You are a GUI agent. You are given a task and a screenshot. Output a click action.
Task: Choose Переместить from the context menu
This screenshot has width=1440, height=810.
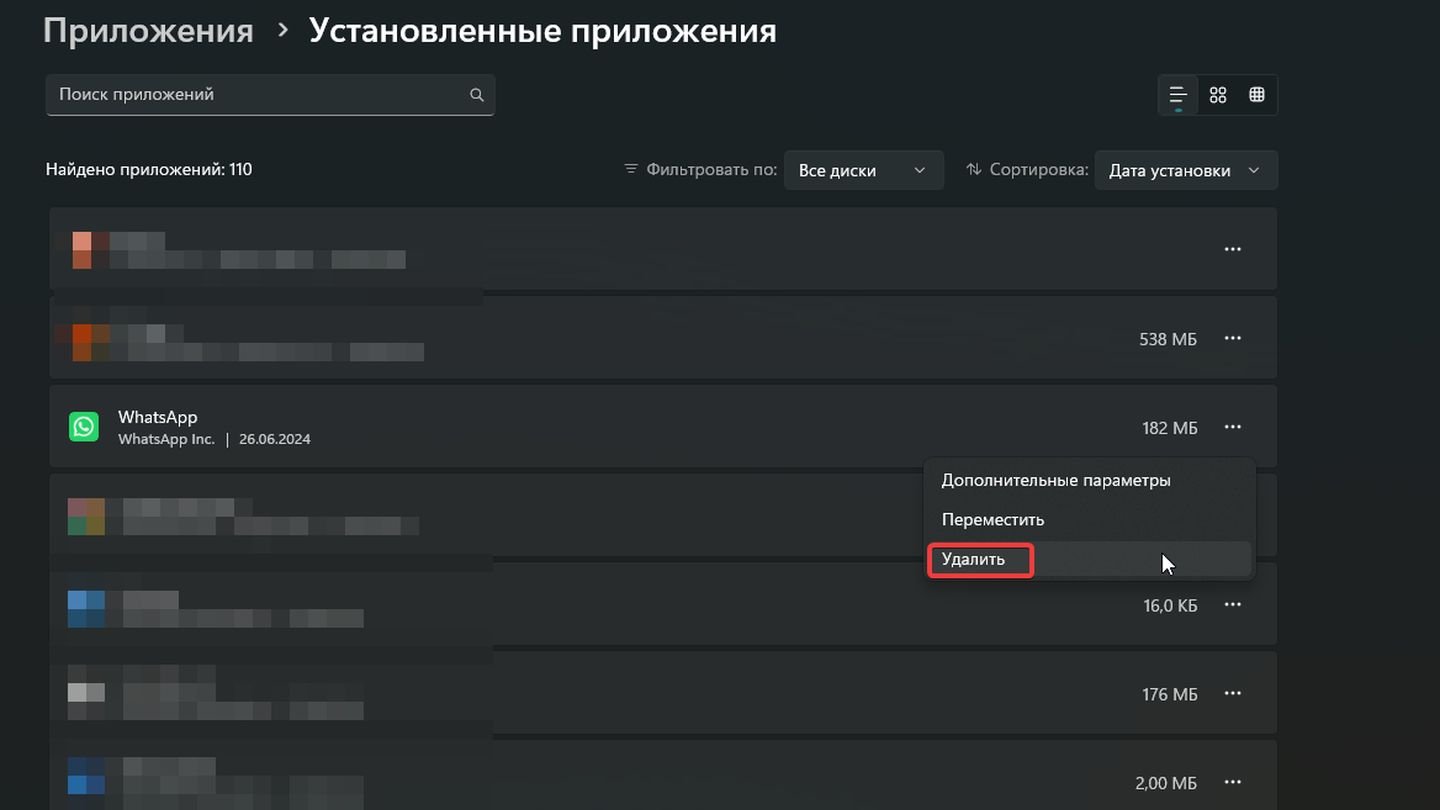(1089, 520)
